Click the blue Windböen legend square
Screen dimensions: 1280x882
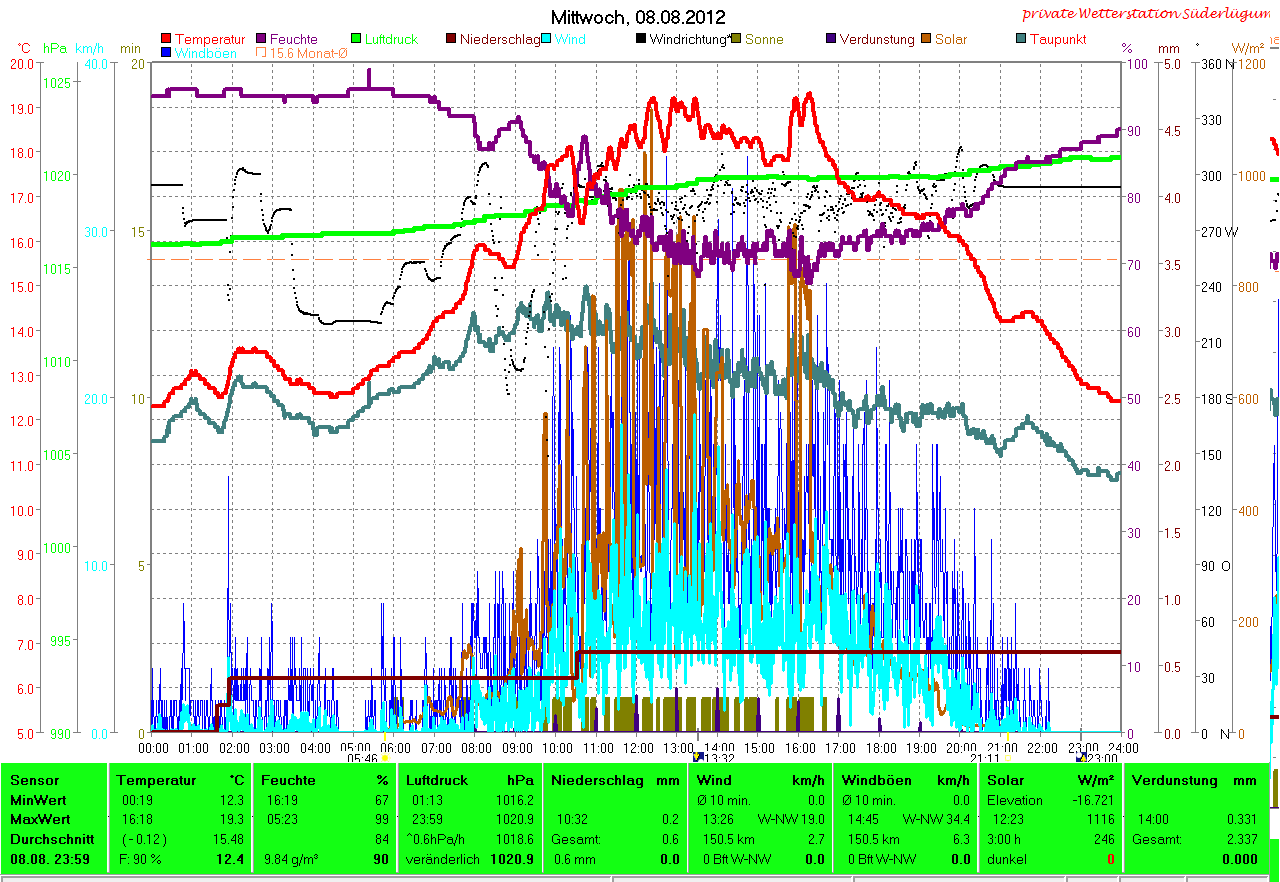[x=166, y=53]
